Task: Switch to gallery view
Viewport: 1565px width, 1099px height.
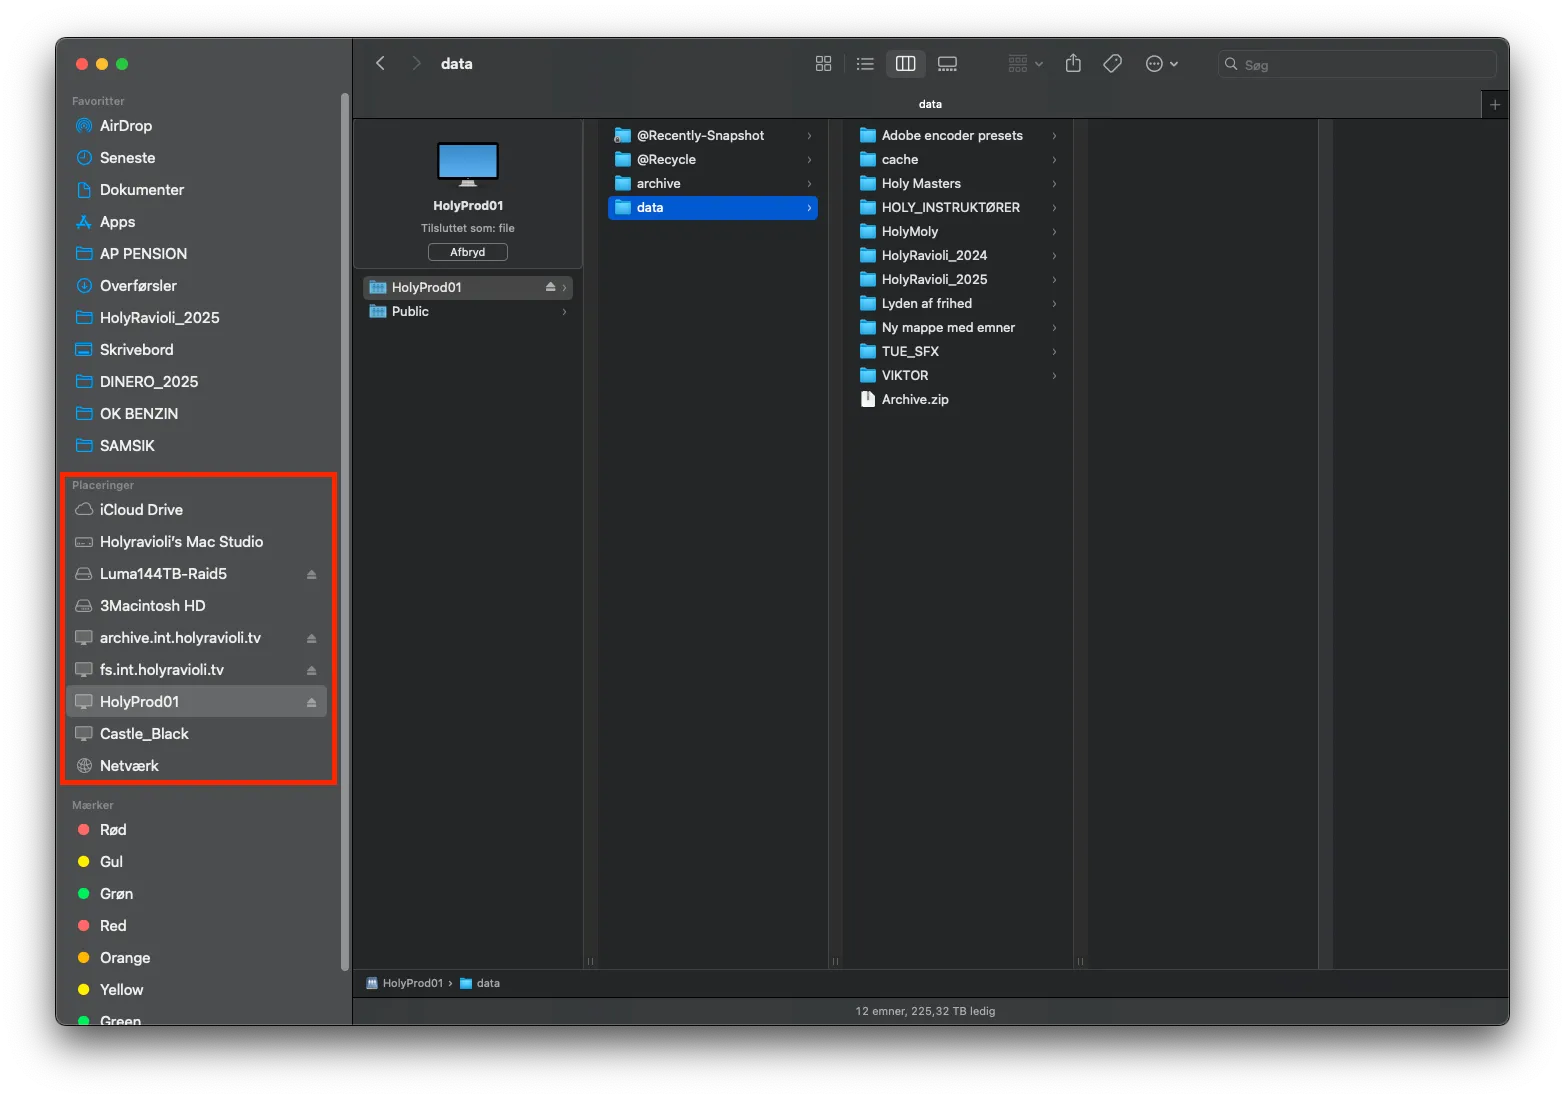Action: coord(947,64)
